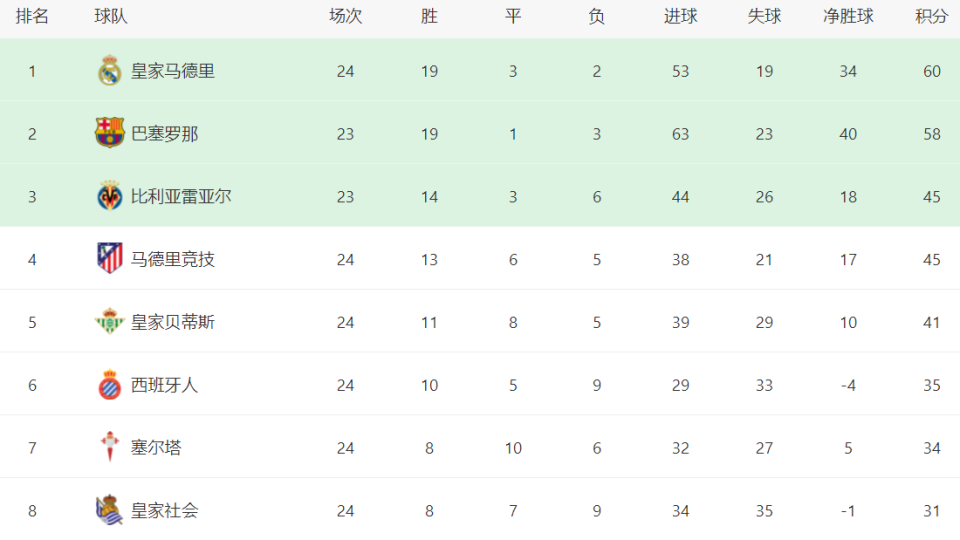Click the Barcelona club crest
The image size is (960, 540).
click(x=109, y=133)
